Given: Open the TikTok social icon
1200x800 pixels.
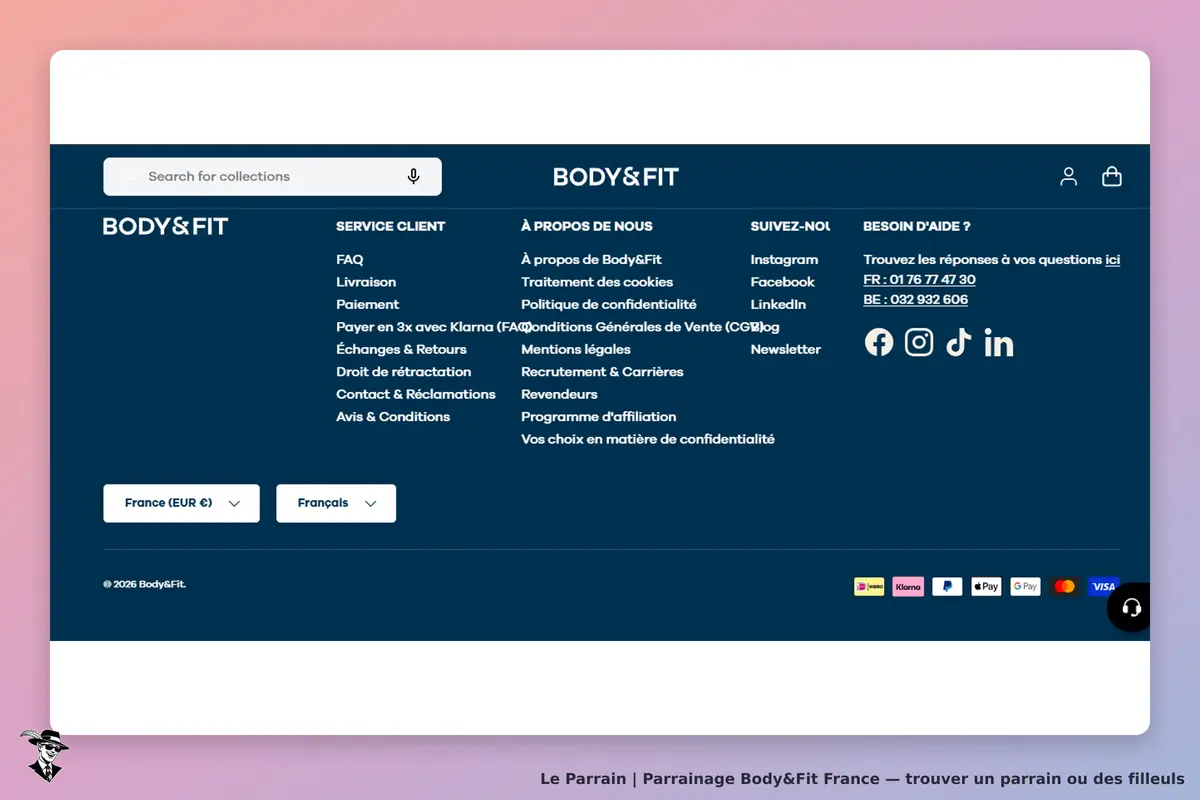Looking at the screenshot, I should [x=959, y=343].
